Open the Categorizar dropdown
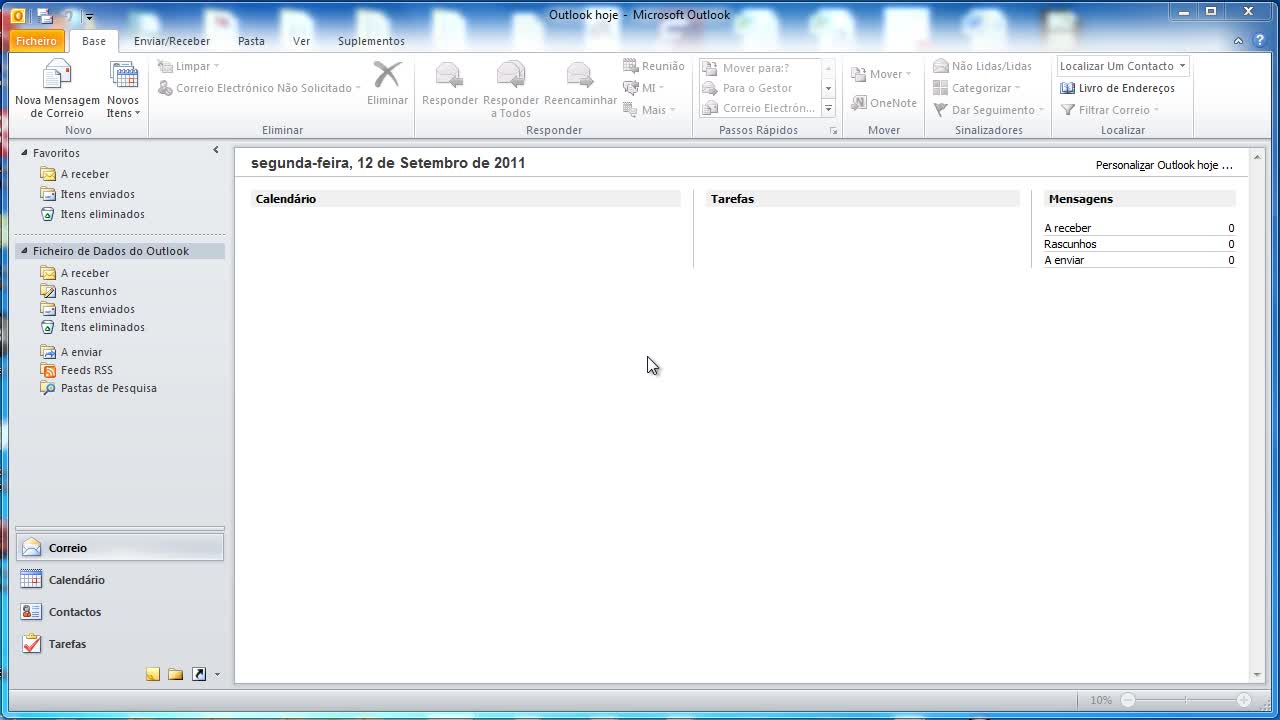1280x720 pixels. click(x=977, y=88)
